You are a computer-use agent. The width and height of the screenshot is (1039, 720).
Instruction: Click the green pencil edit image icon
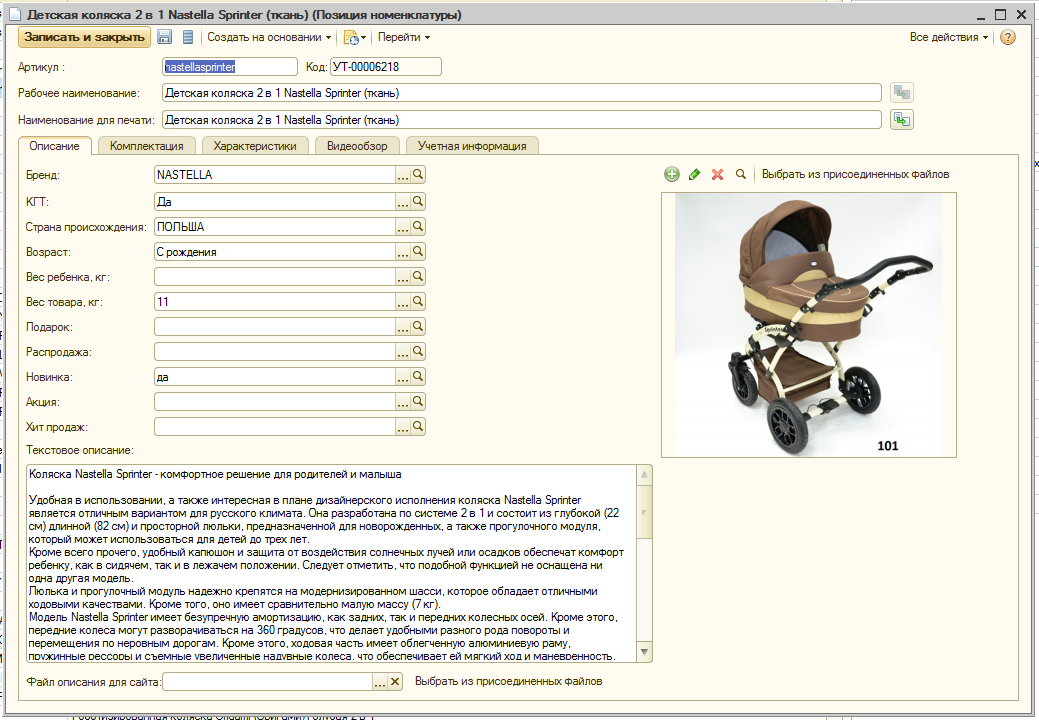pyautogui.click(x=695, y=174)
